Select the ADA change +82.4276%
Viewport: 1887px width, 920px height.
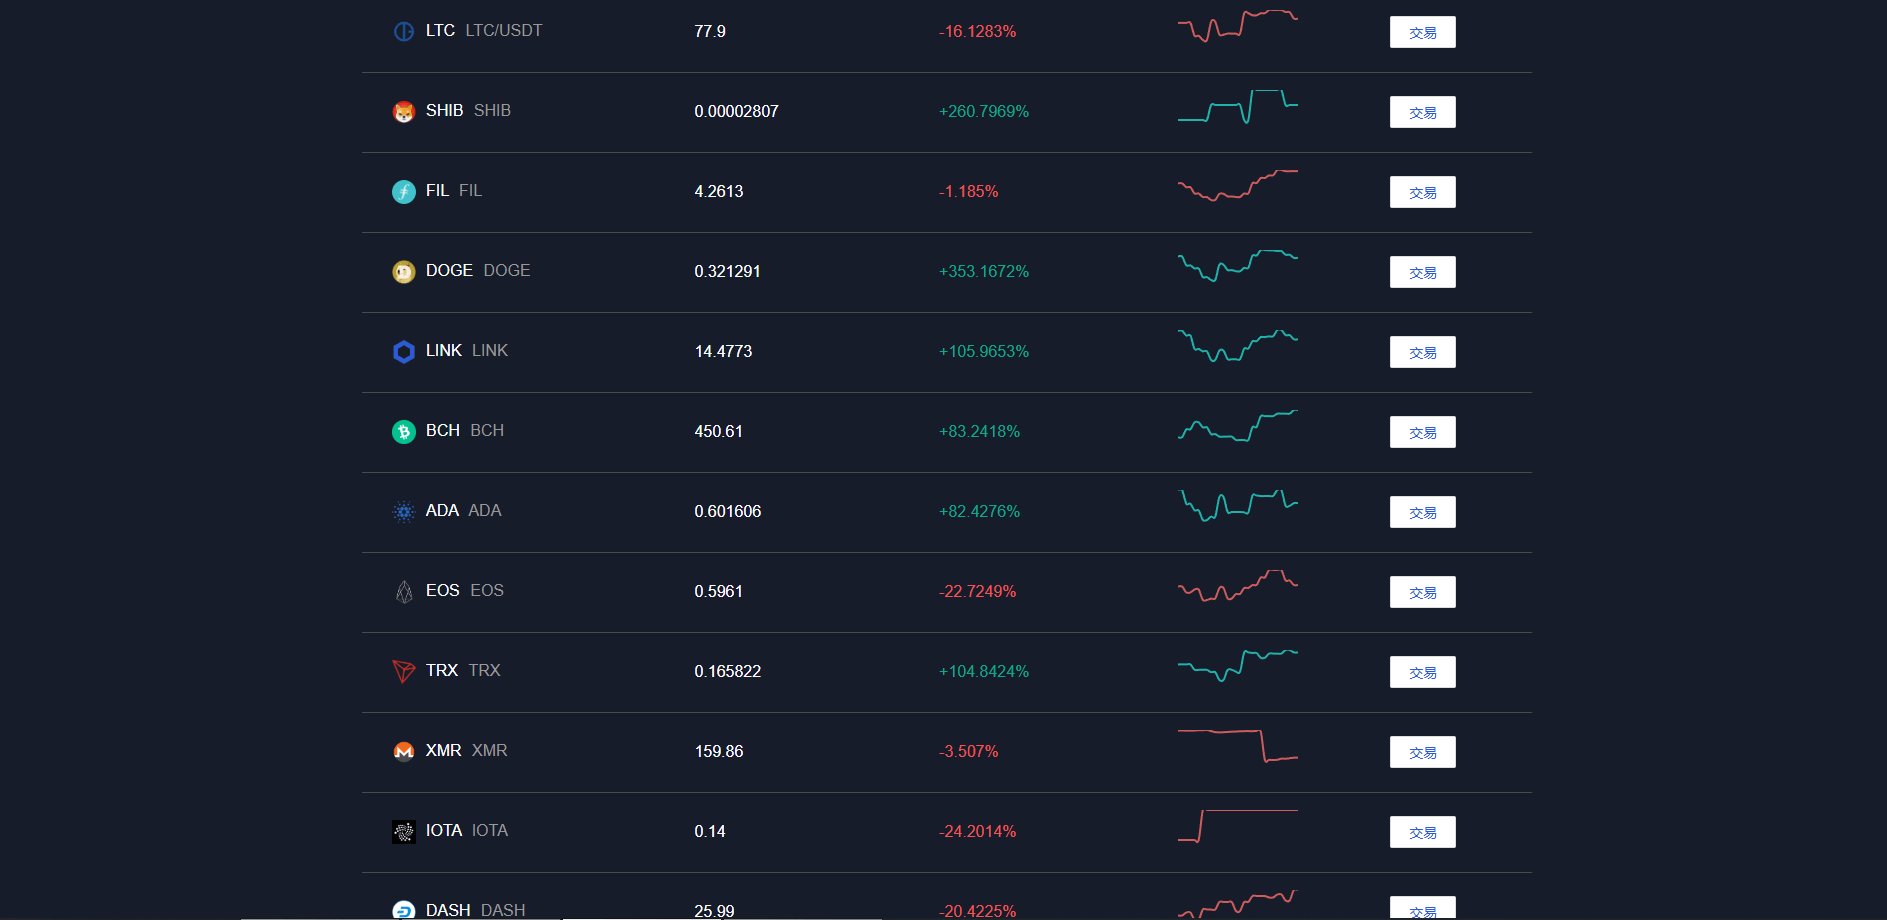(979, 512)
